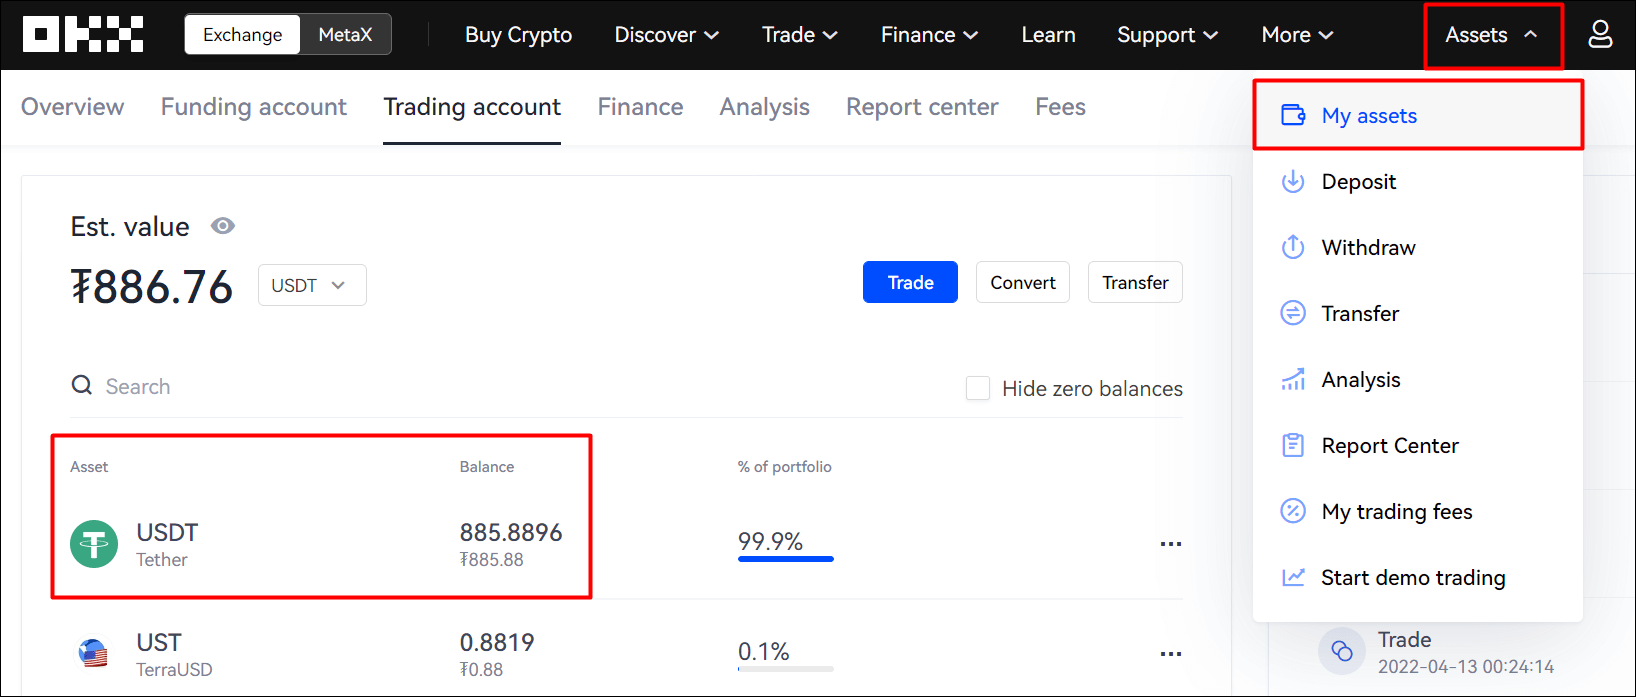Open the user profile icon
Viewport: 1636px width, 697px height.
(x=1600, y=34)
